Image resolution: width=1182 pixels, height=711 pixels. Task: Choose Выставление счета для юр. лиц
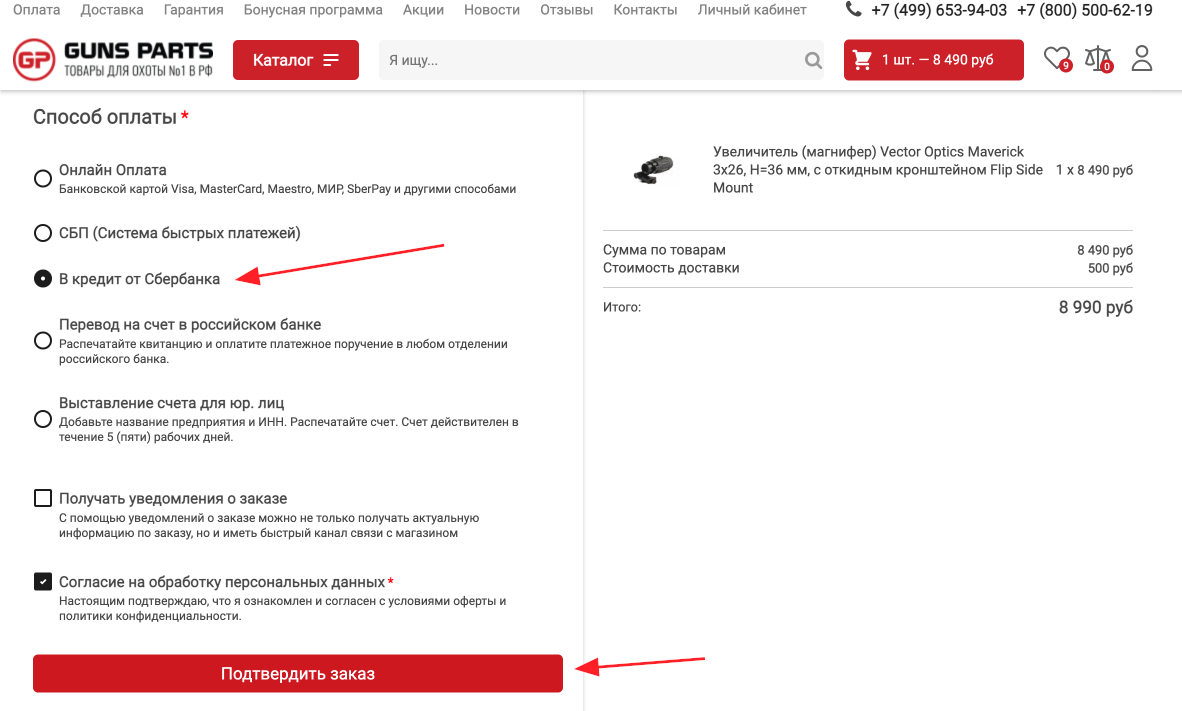43,419
